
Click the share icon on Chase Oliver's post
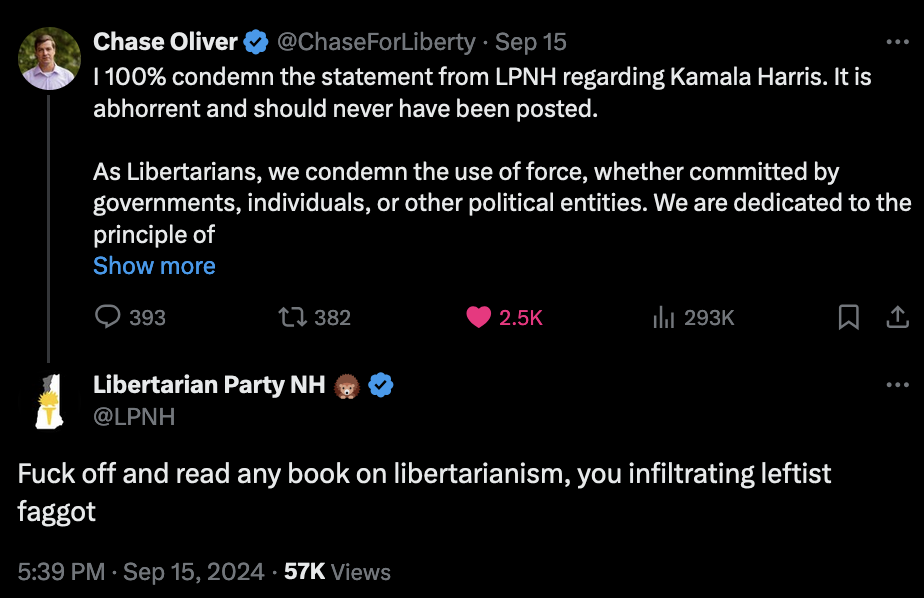pos(897,317)
